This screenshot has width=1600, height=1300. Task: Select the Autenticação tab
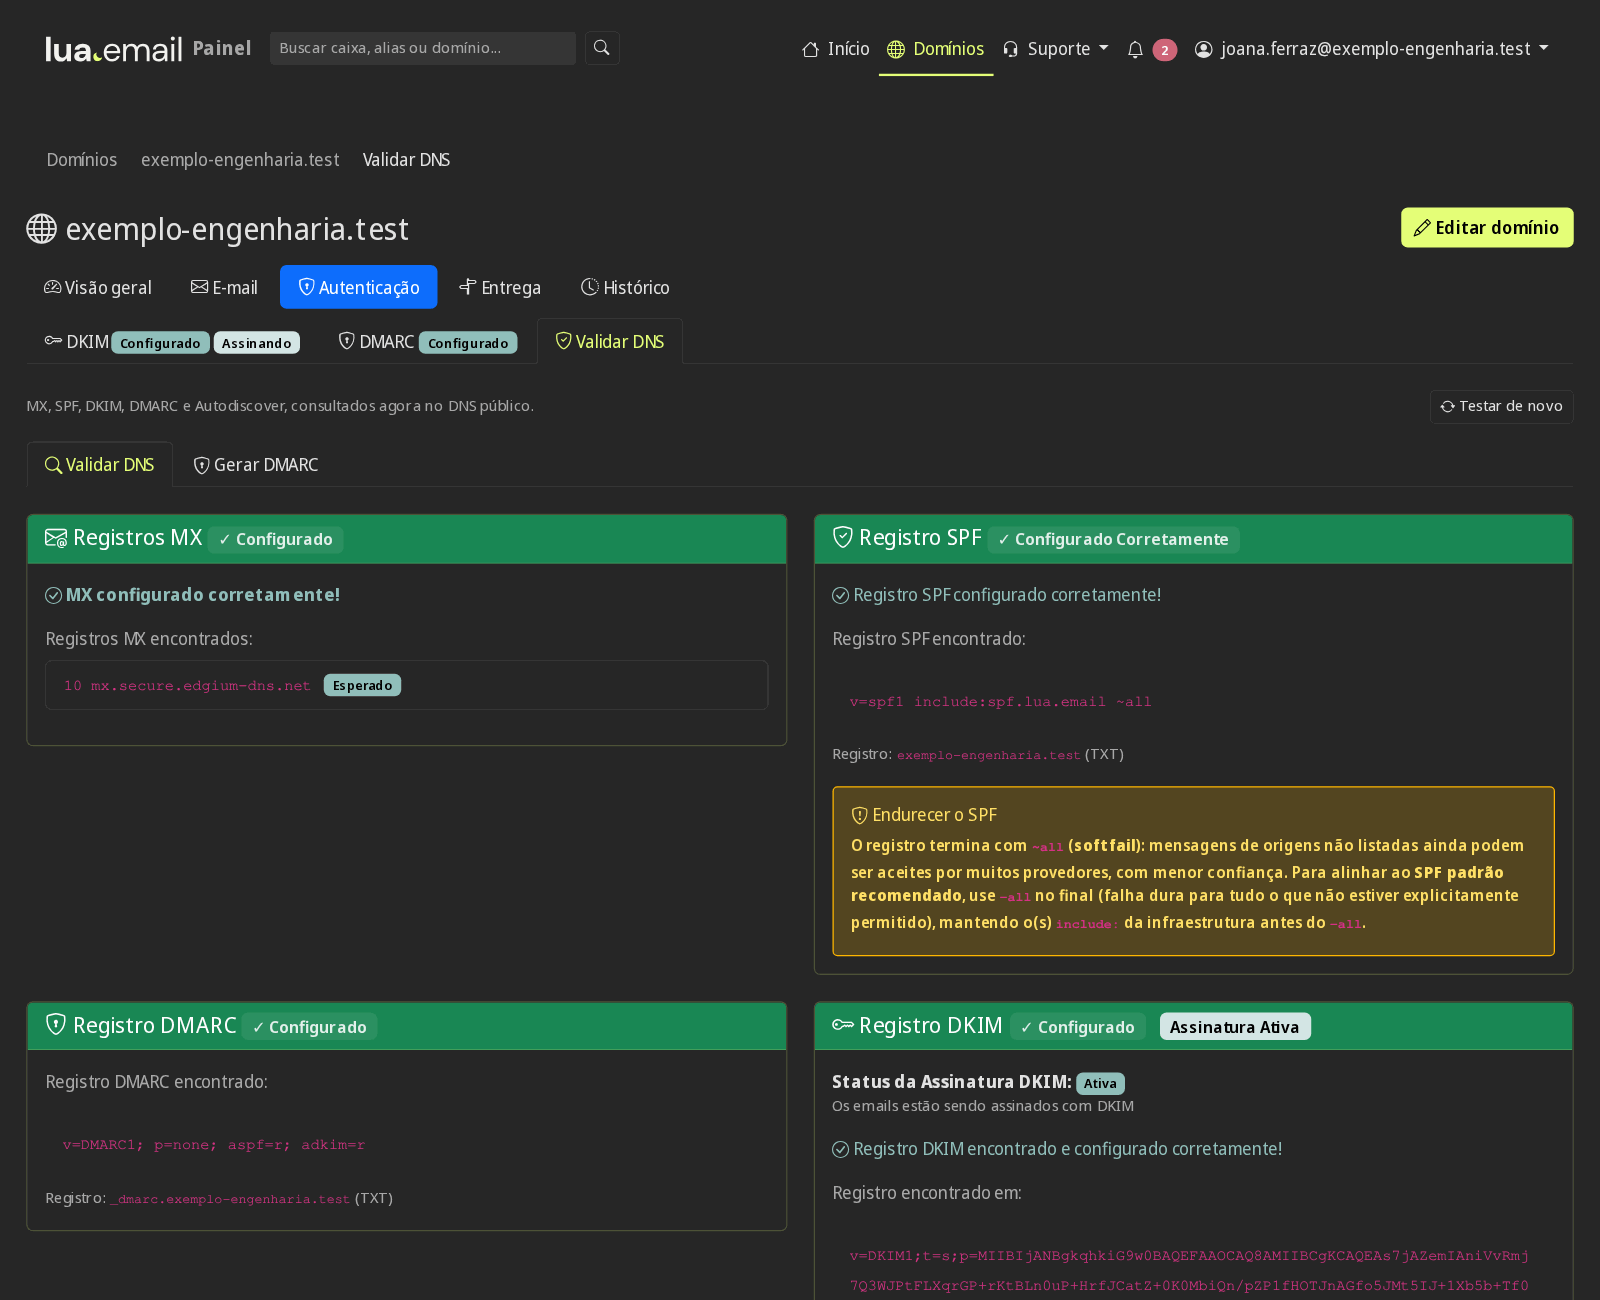point(359,288)
